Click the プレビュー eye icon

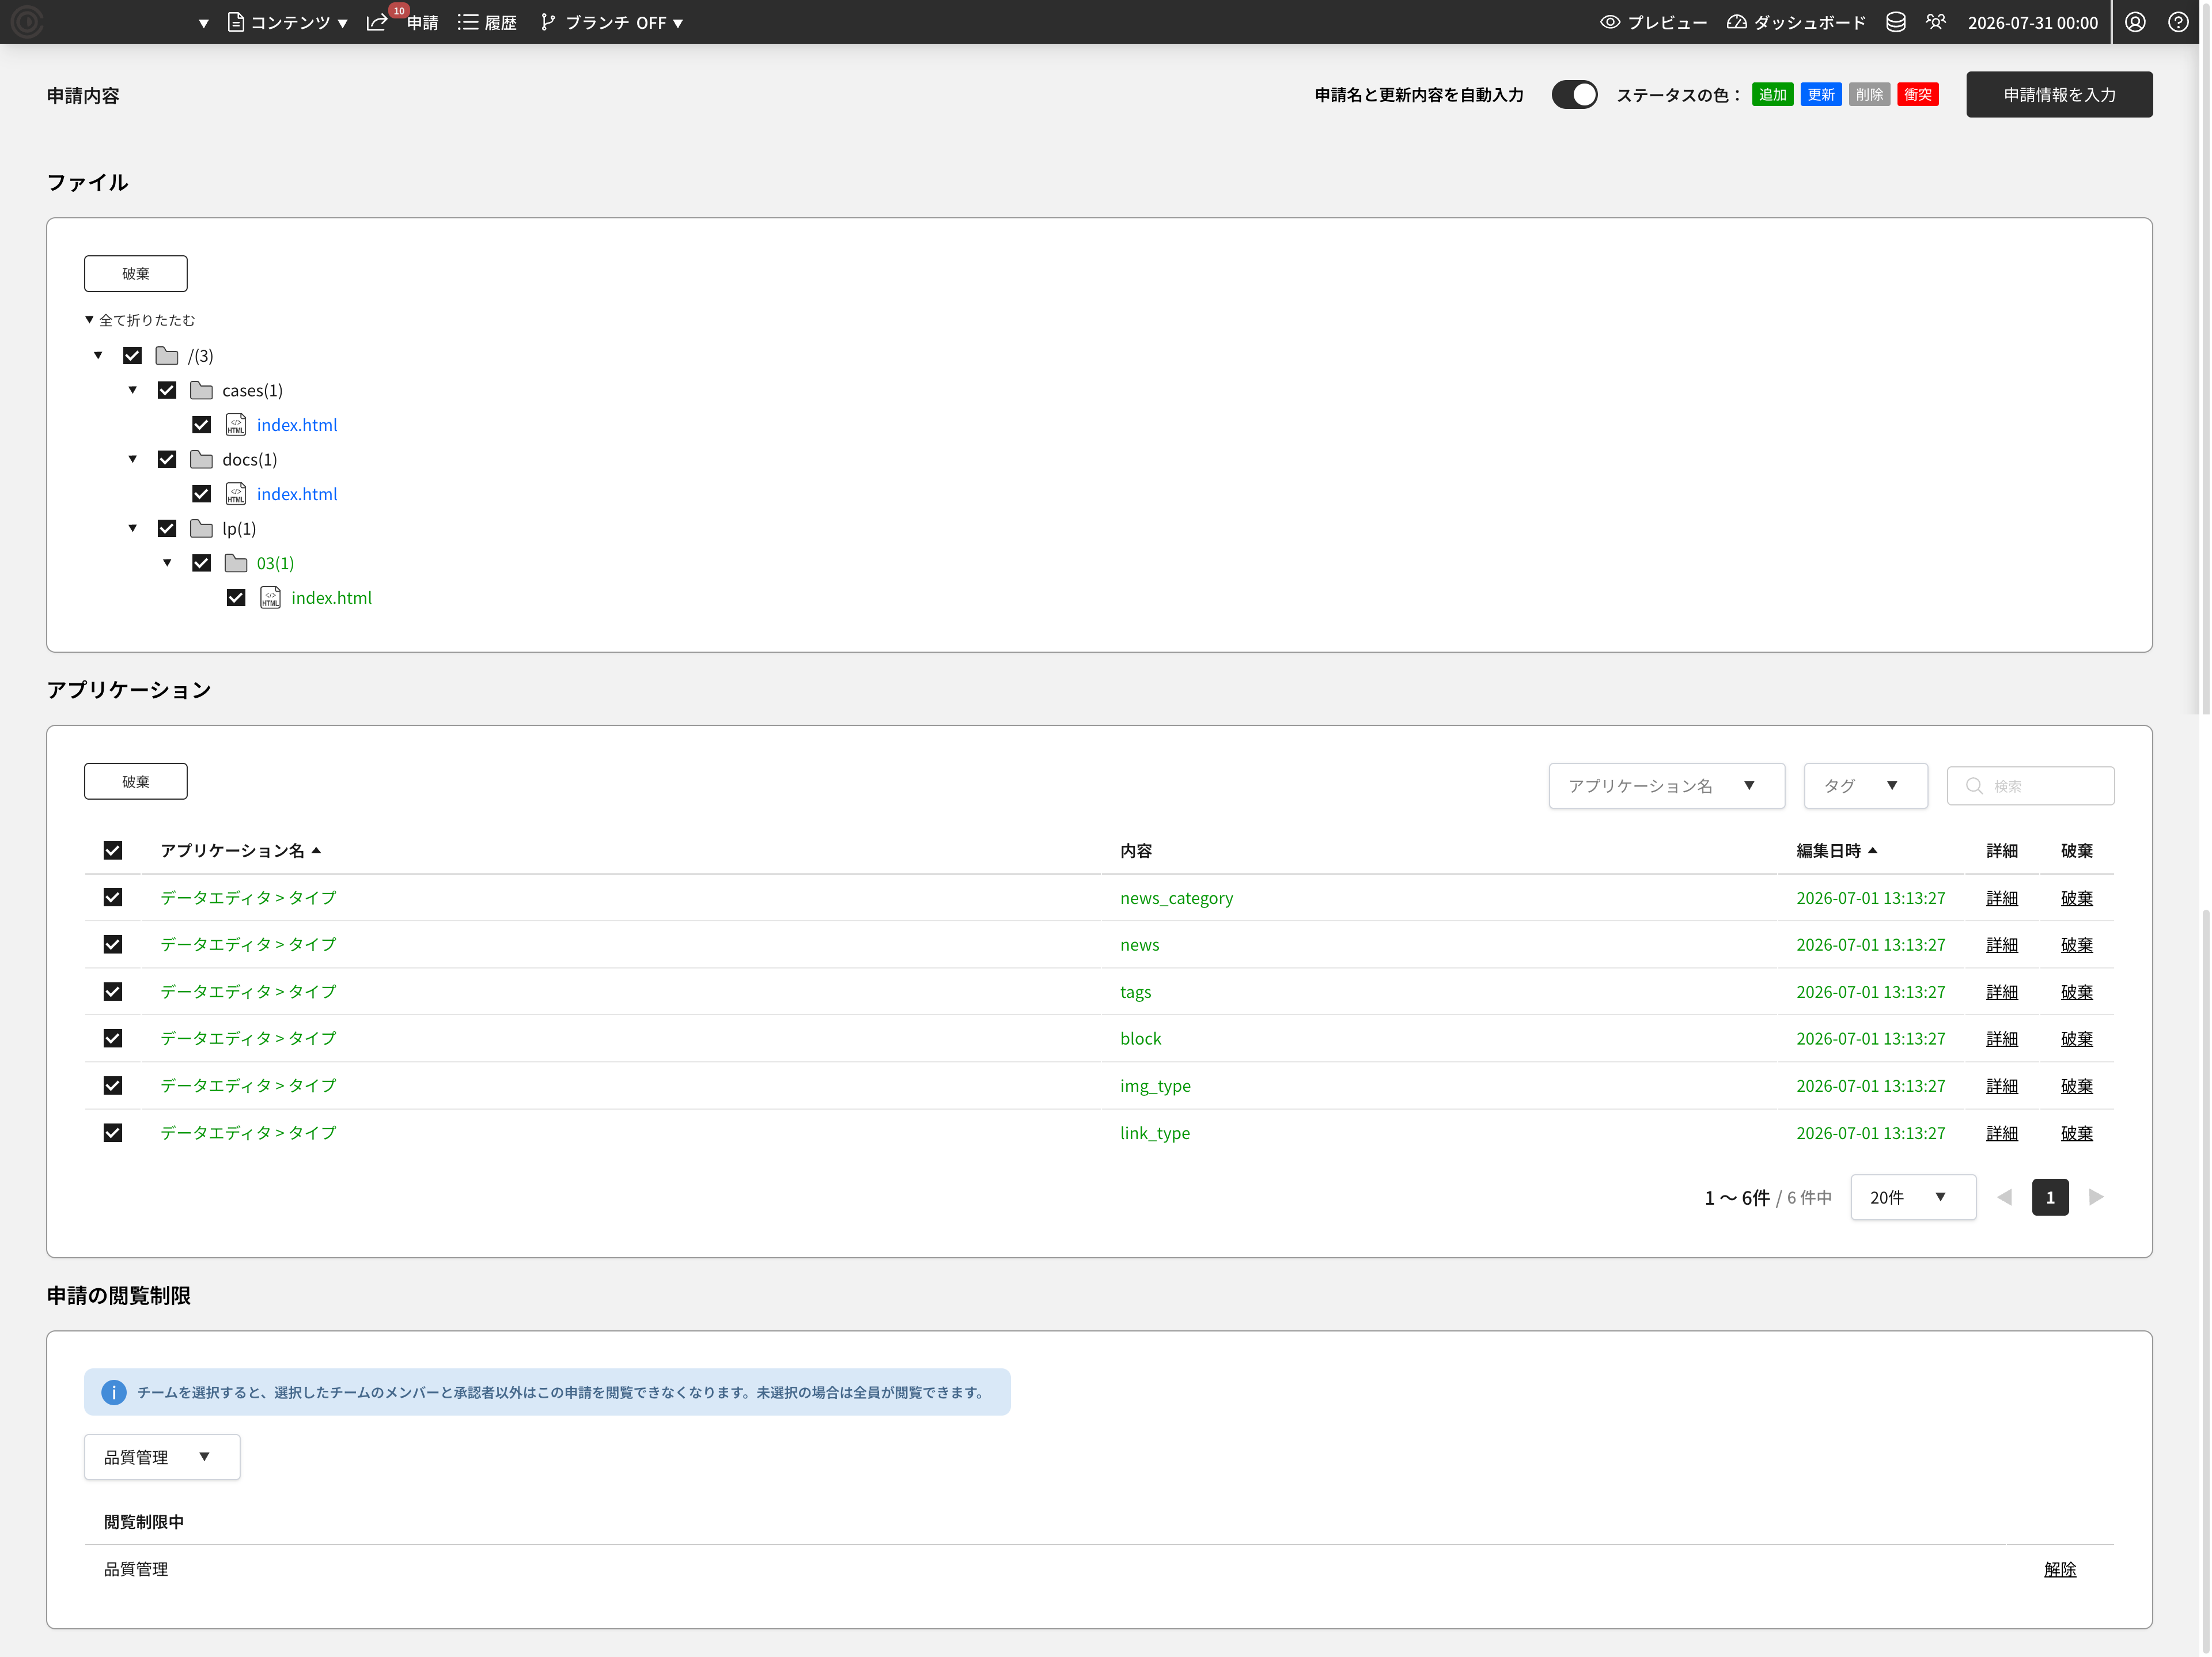click(1610, 22)
